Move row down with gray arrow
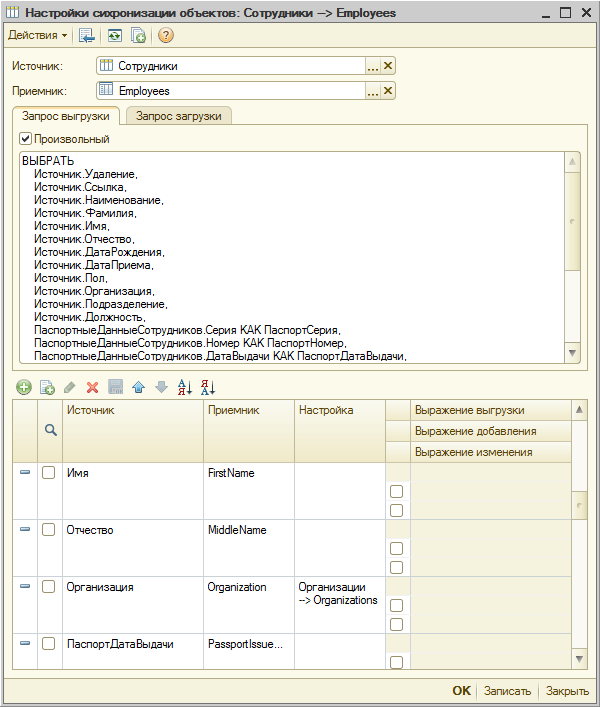Image resolution: width=600 pixels, height=707 pixels. (161, 387)
